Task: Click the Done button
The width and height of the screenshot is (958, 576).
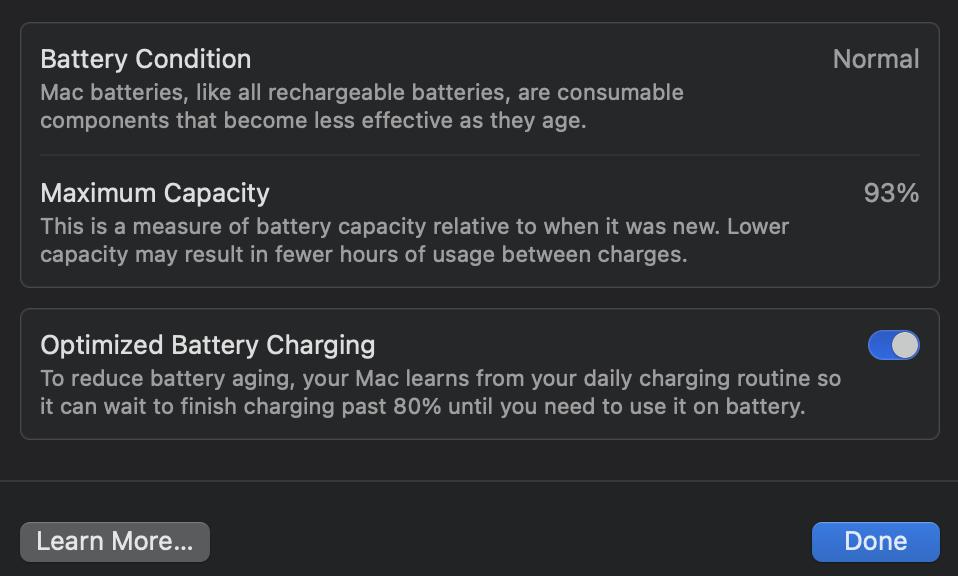Action: pos(876,541)
